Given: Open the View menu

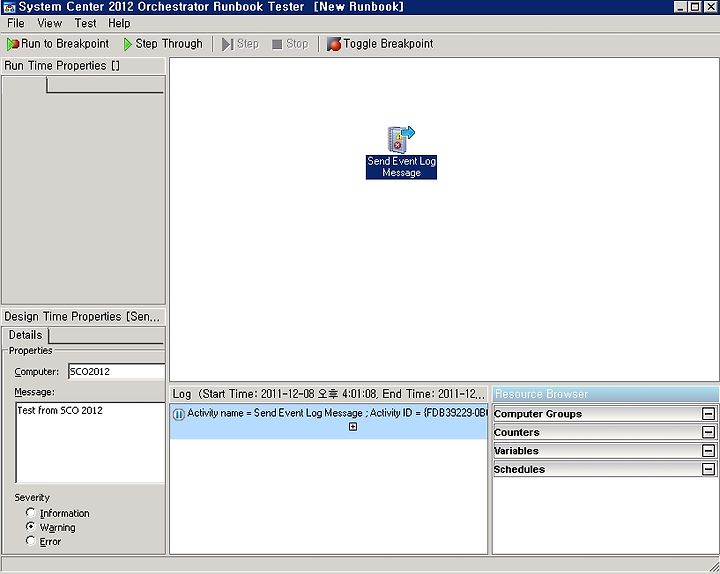Looking at the screenshot, I should coord(50,23).
